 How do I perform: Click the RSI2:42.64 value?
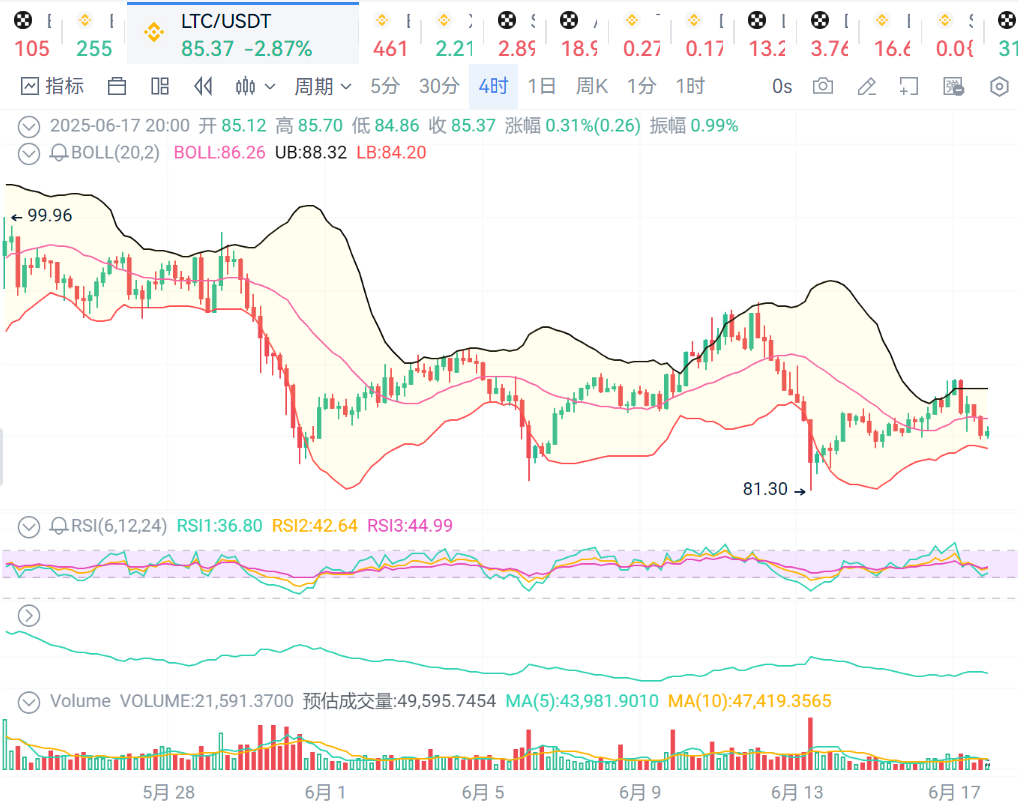click(x=314, y=526)
